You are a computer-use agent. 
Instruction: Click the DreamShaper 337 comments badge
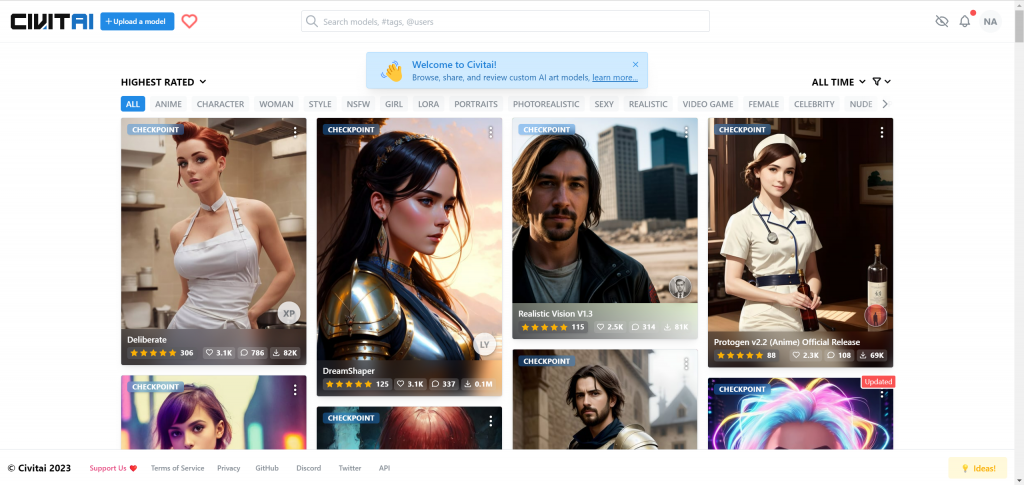(443, 384)
